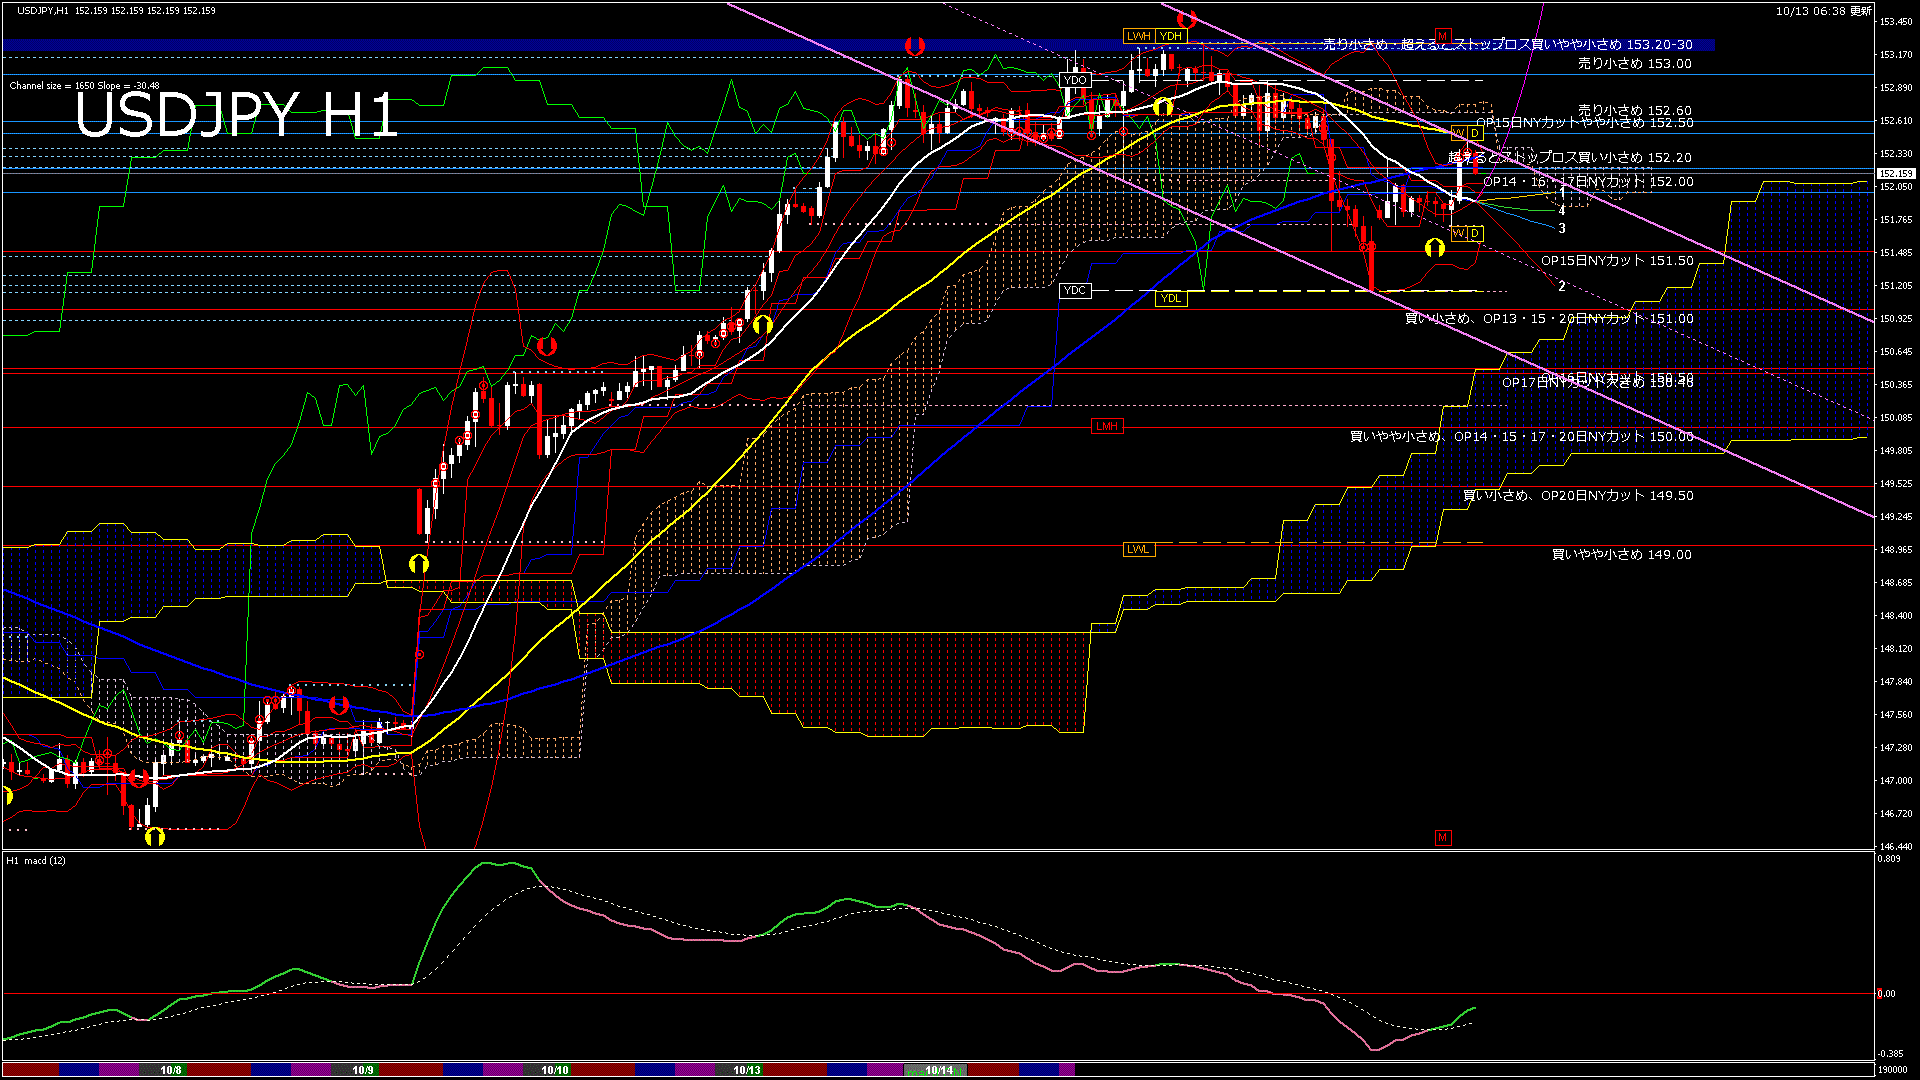This screenshot has height=1080, width=1920.
Task: Click the red down-arrow above the YDH label
Action: pos(1187,18)
